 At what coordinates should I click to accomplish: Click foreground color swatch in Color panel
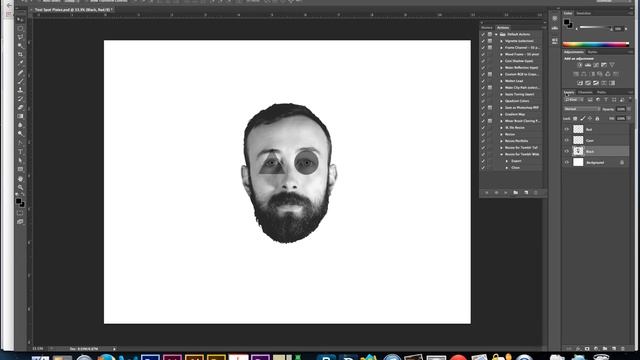pyautogui.click(x=567, y=22)
